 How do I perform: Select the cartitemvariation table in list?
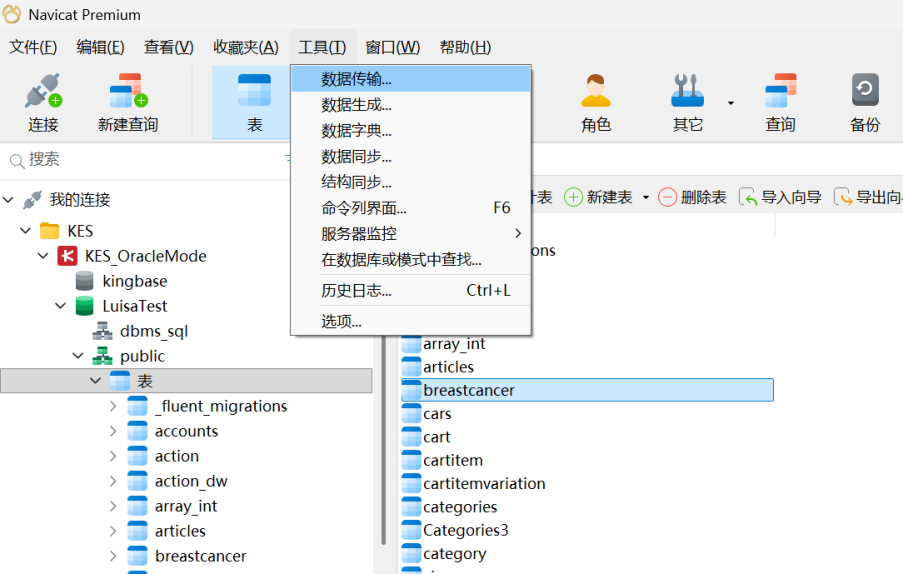484,483
